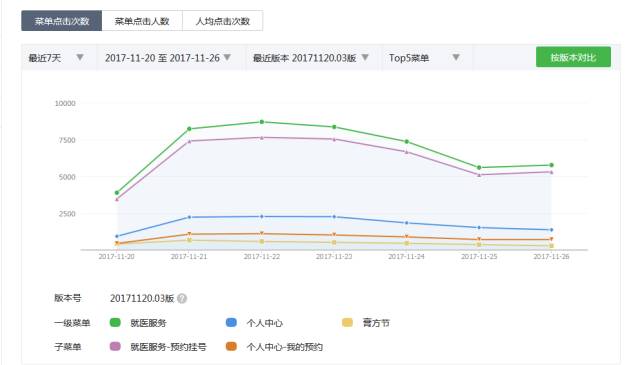Click the 一级菜单 label

pyautogui.click(x=72, y=323)
